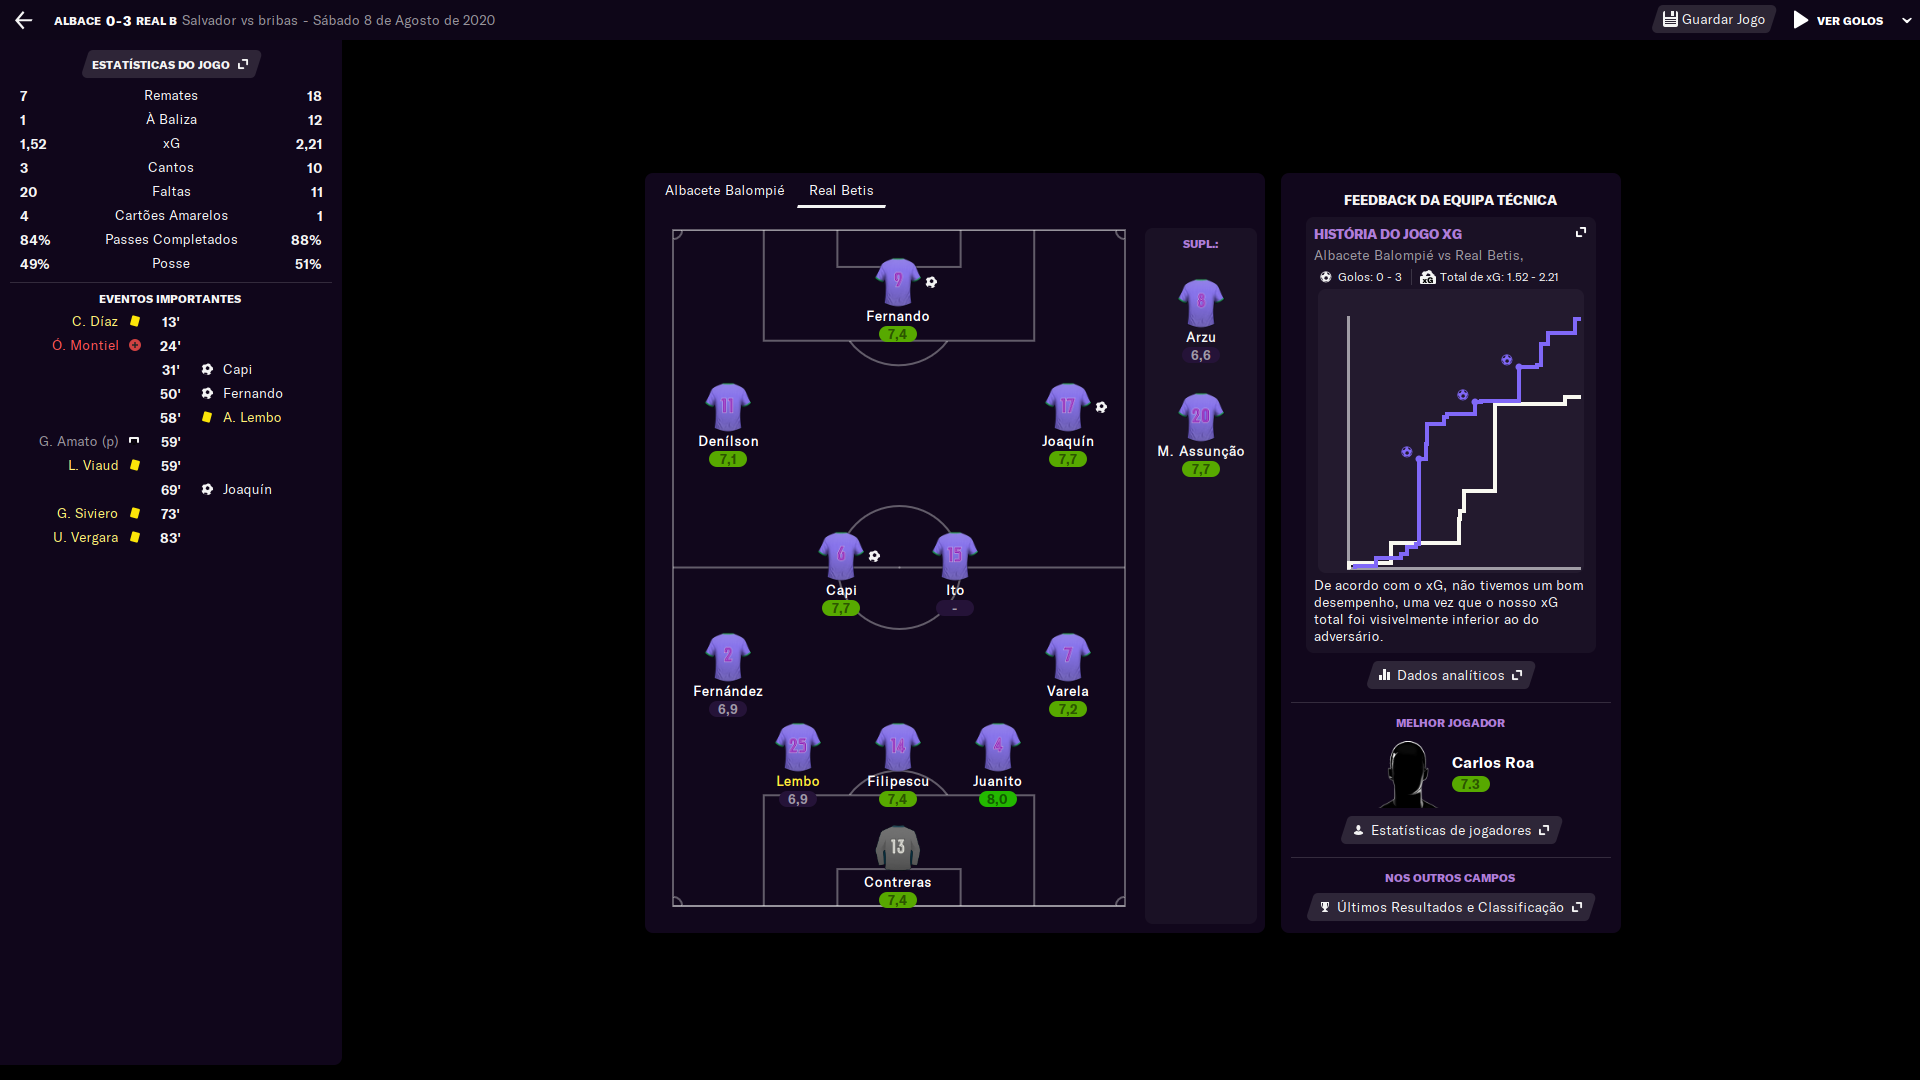This screenshot has width=1920, height=1080.
Task: Click Carlos Roa's silhouette portrait
Action: click(1408, 774)
